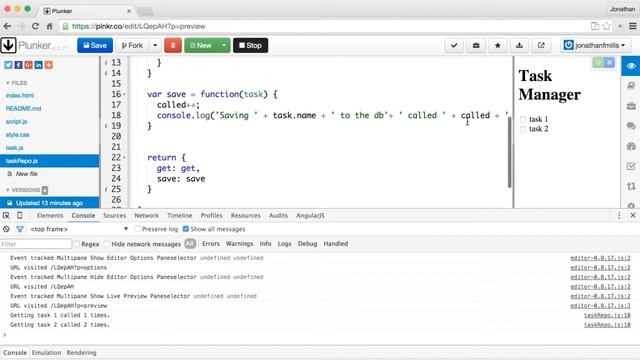Open Chrome hamburger menu
Image resolution: width=640 pixels, height=360 pixels.
633,26
